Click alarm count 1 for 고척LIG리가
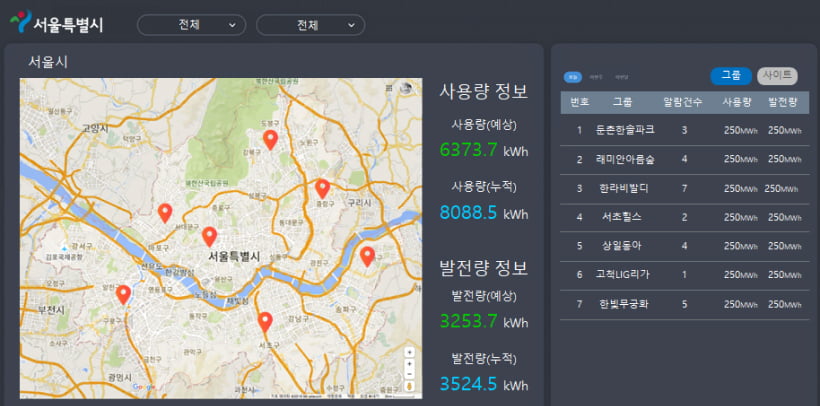The height and width of the screenshot is (406, 820). click(685, 275)
